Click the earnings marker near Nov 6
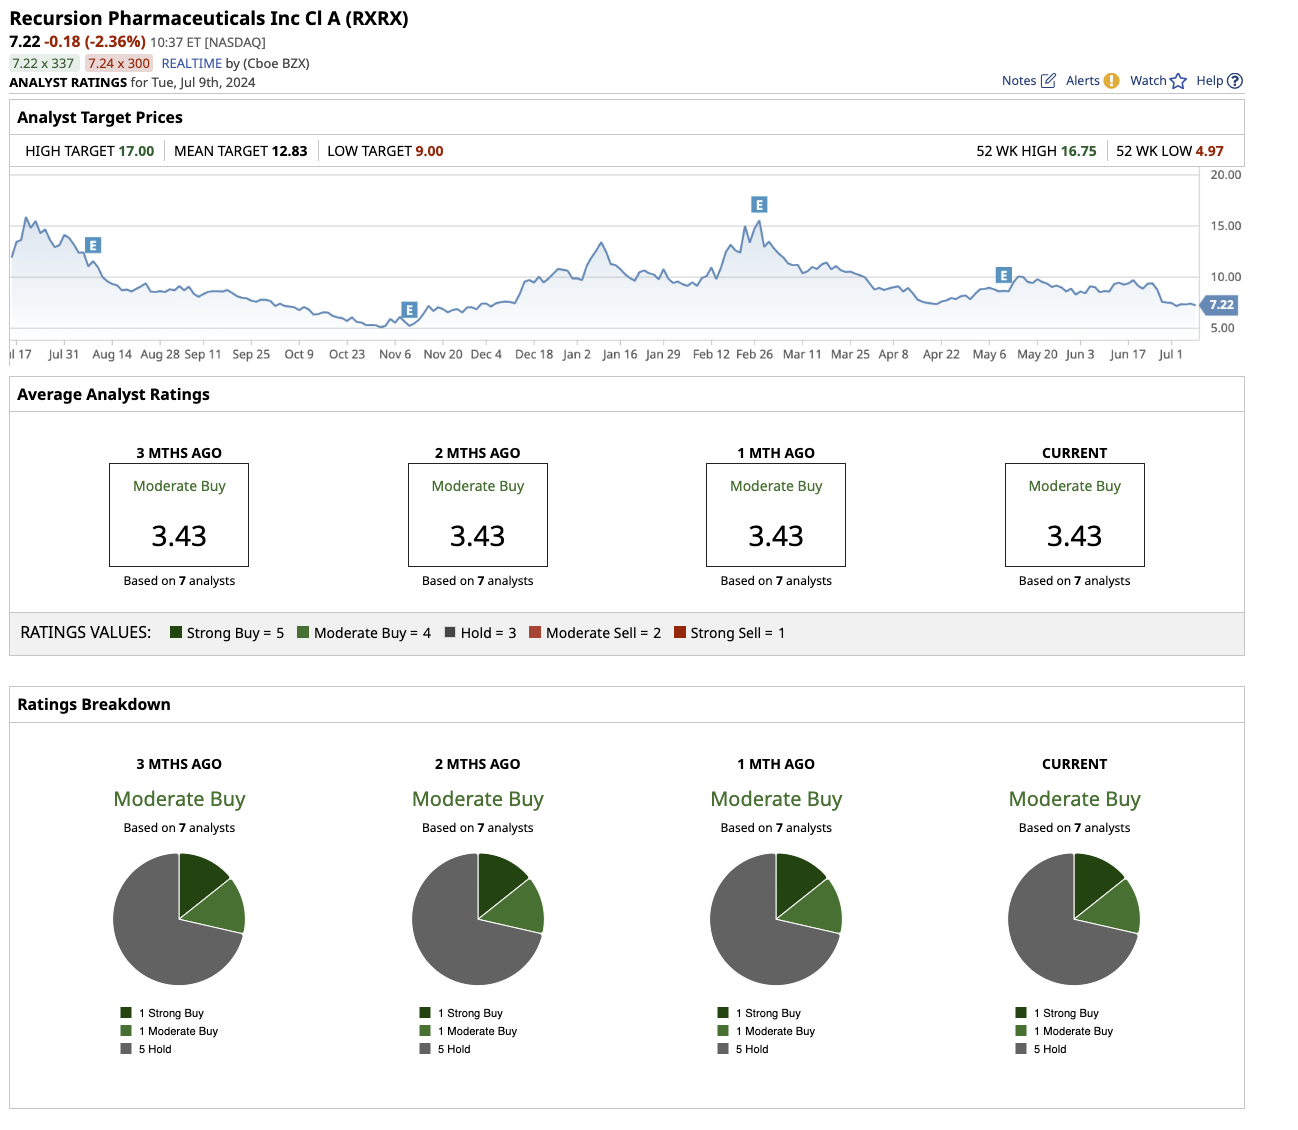The image size is (1298, 1130). (x=408, y=310)
